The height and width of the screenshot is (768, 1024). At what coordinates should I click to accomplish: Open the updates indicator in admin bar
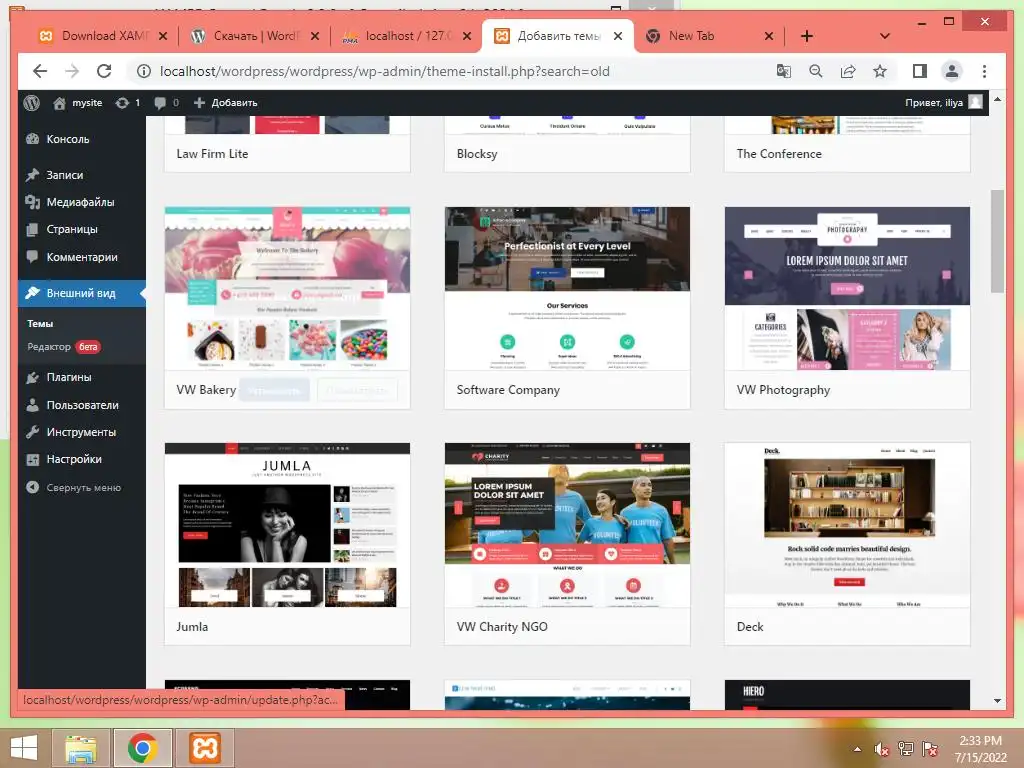click(127, 103)
